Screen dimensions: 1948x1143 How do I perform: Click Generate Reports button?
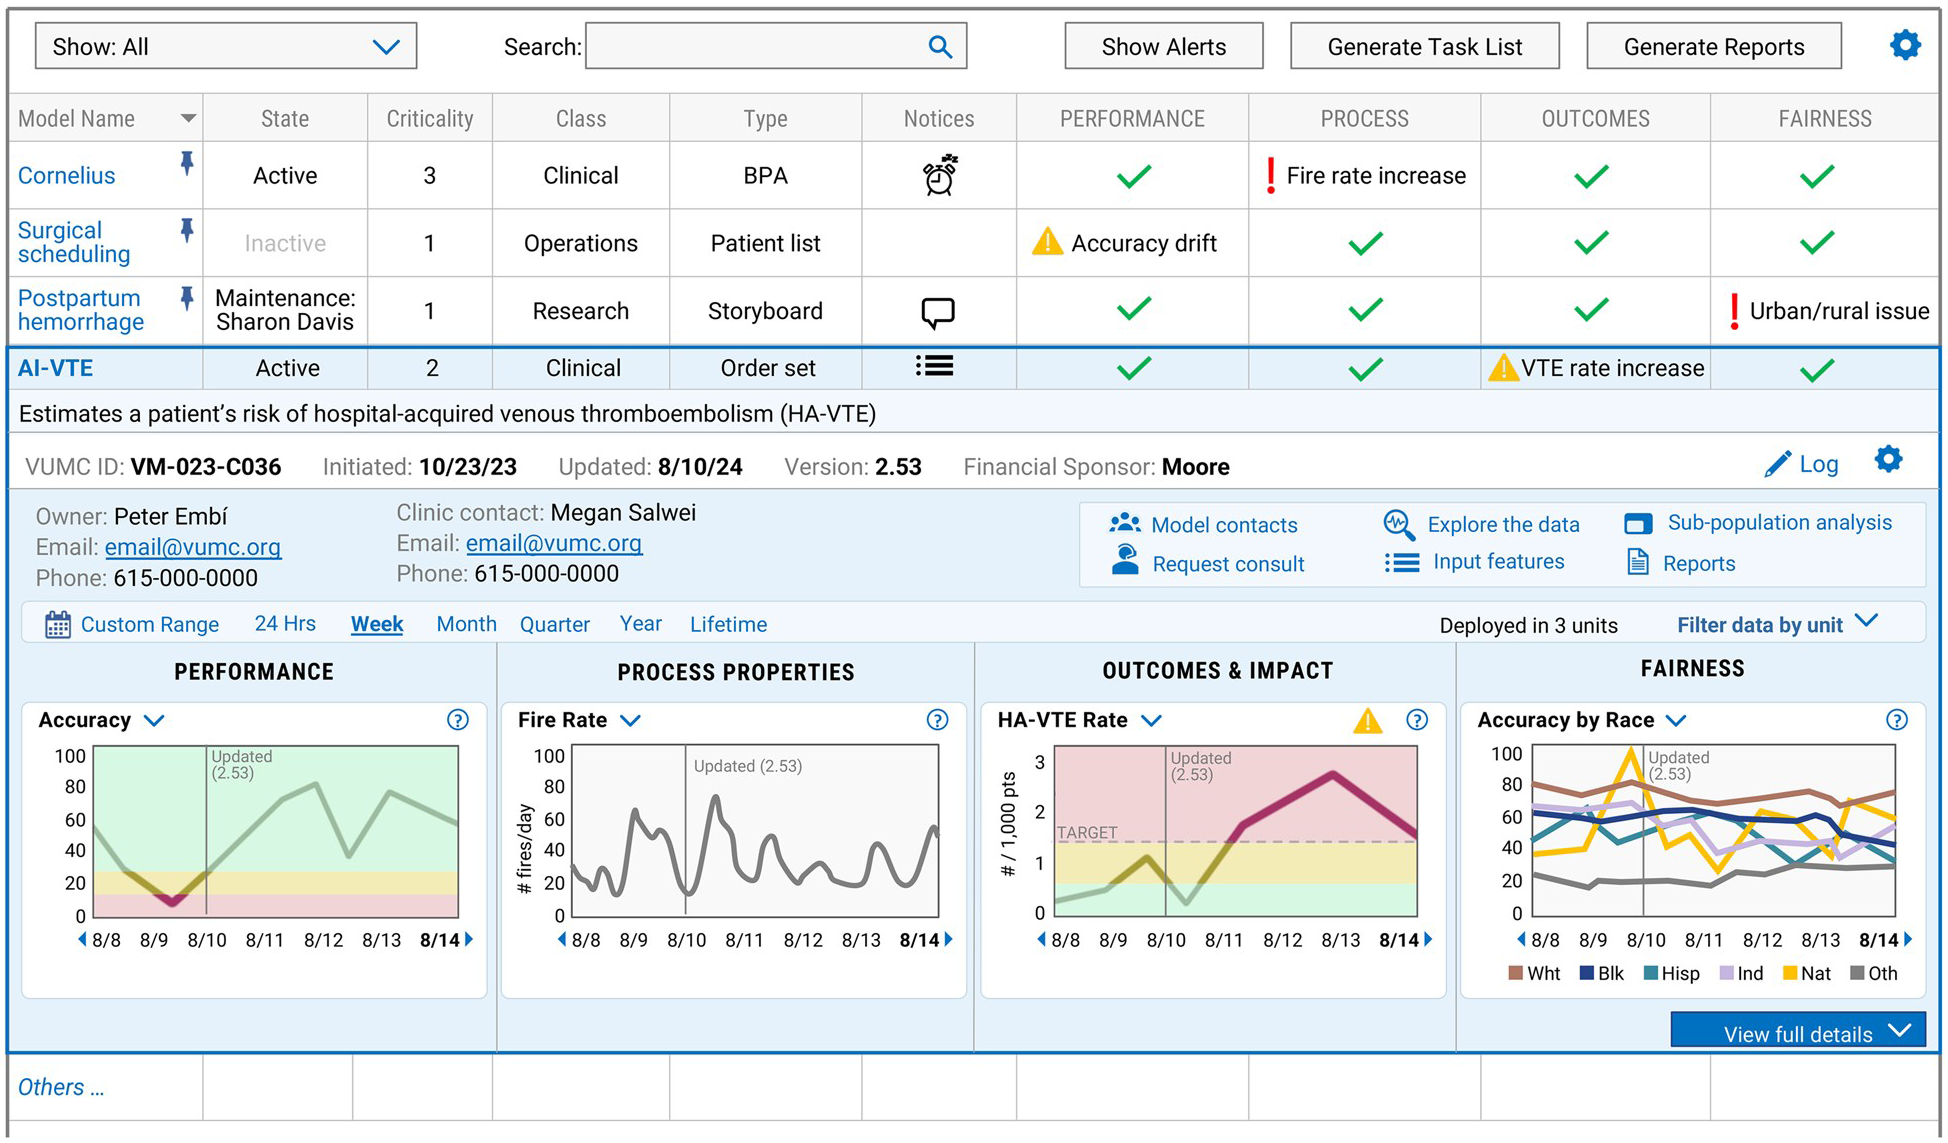point(1714,46)
